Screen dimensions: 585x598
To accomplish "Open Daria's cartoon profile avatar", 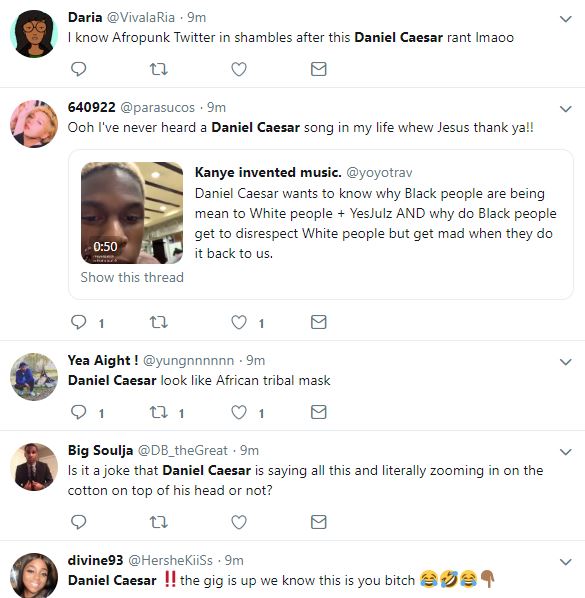I will click(x=34, y=34).
